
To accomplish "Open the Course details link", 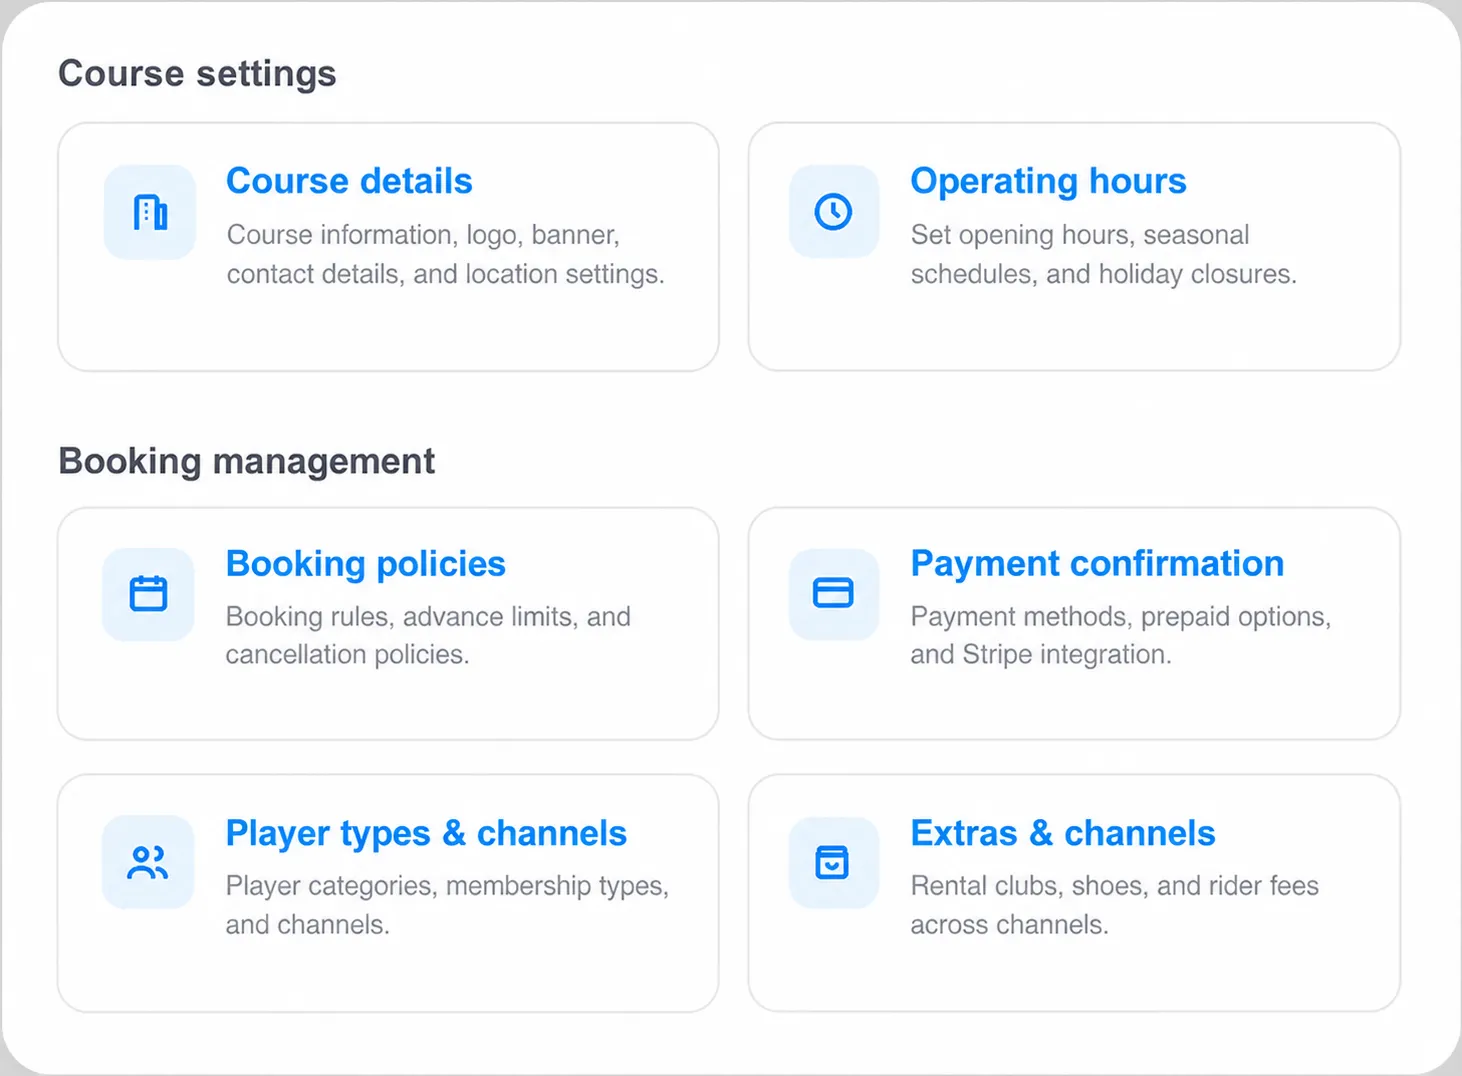I will click(349, 181).
